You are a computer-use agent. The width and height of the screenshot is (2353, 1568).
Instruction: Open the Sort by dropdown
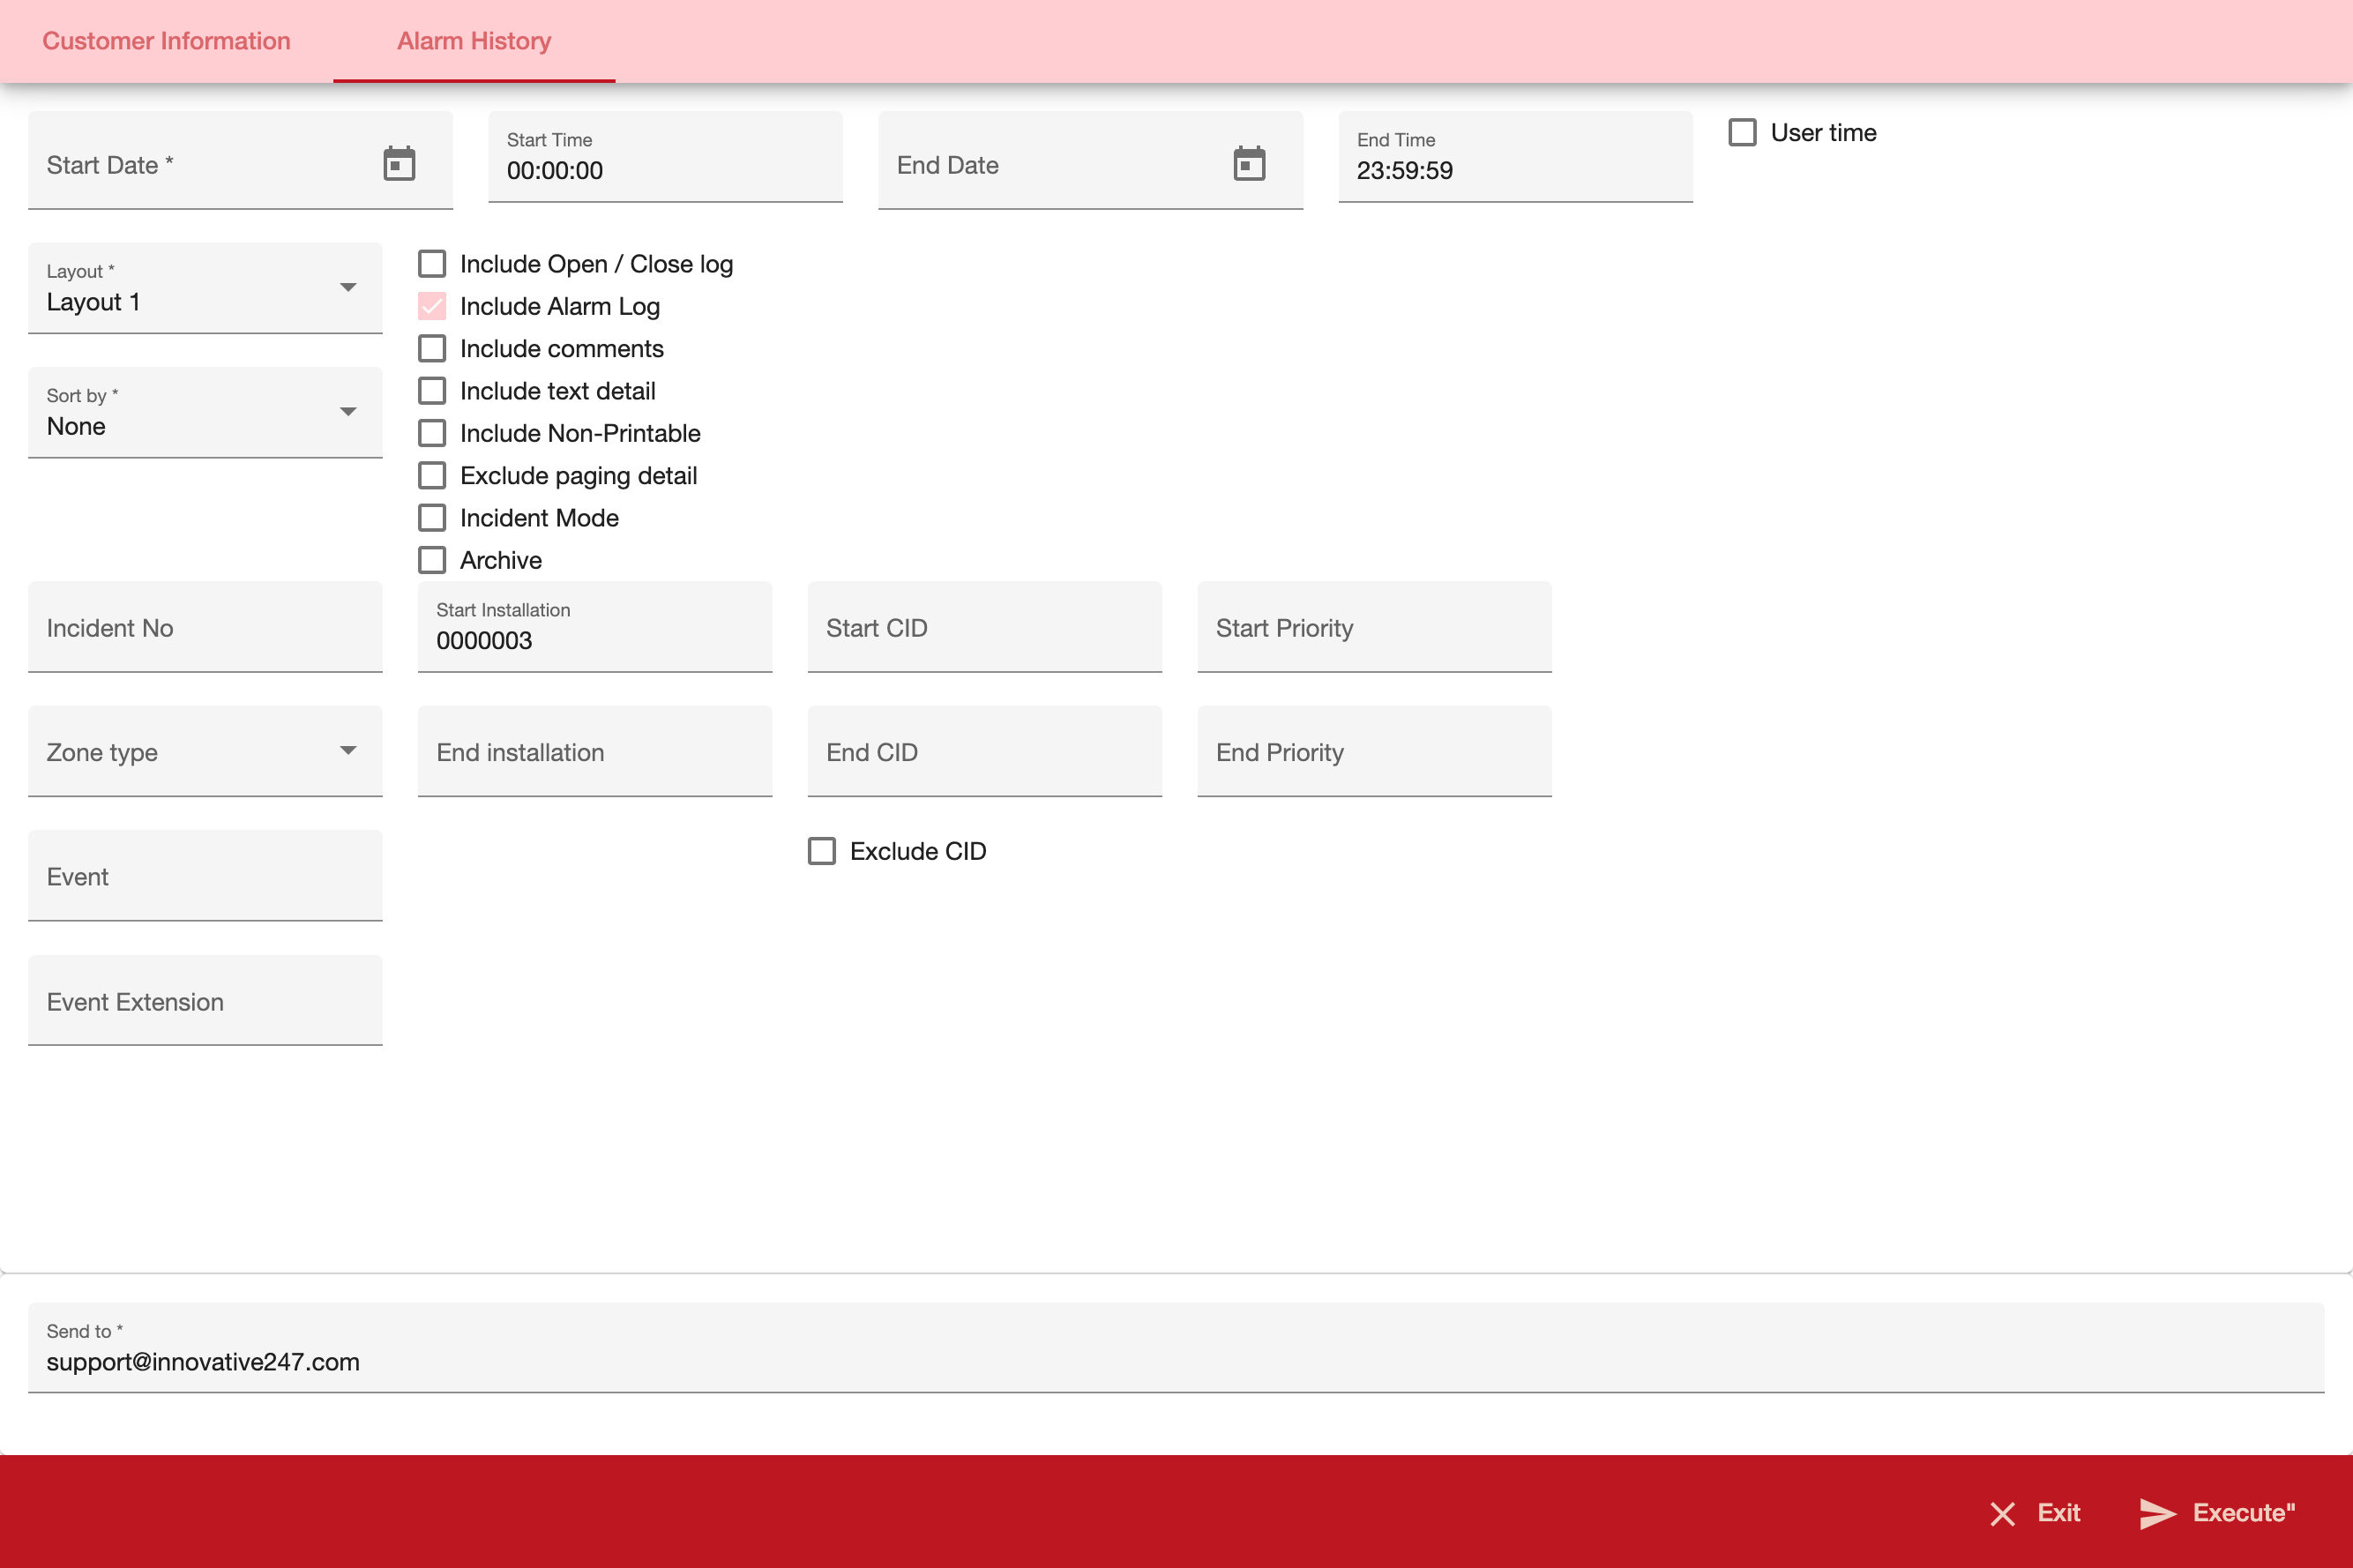(205, 413)
